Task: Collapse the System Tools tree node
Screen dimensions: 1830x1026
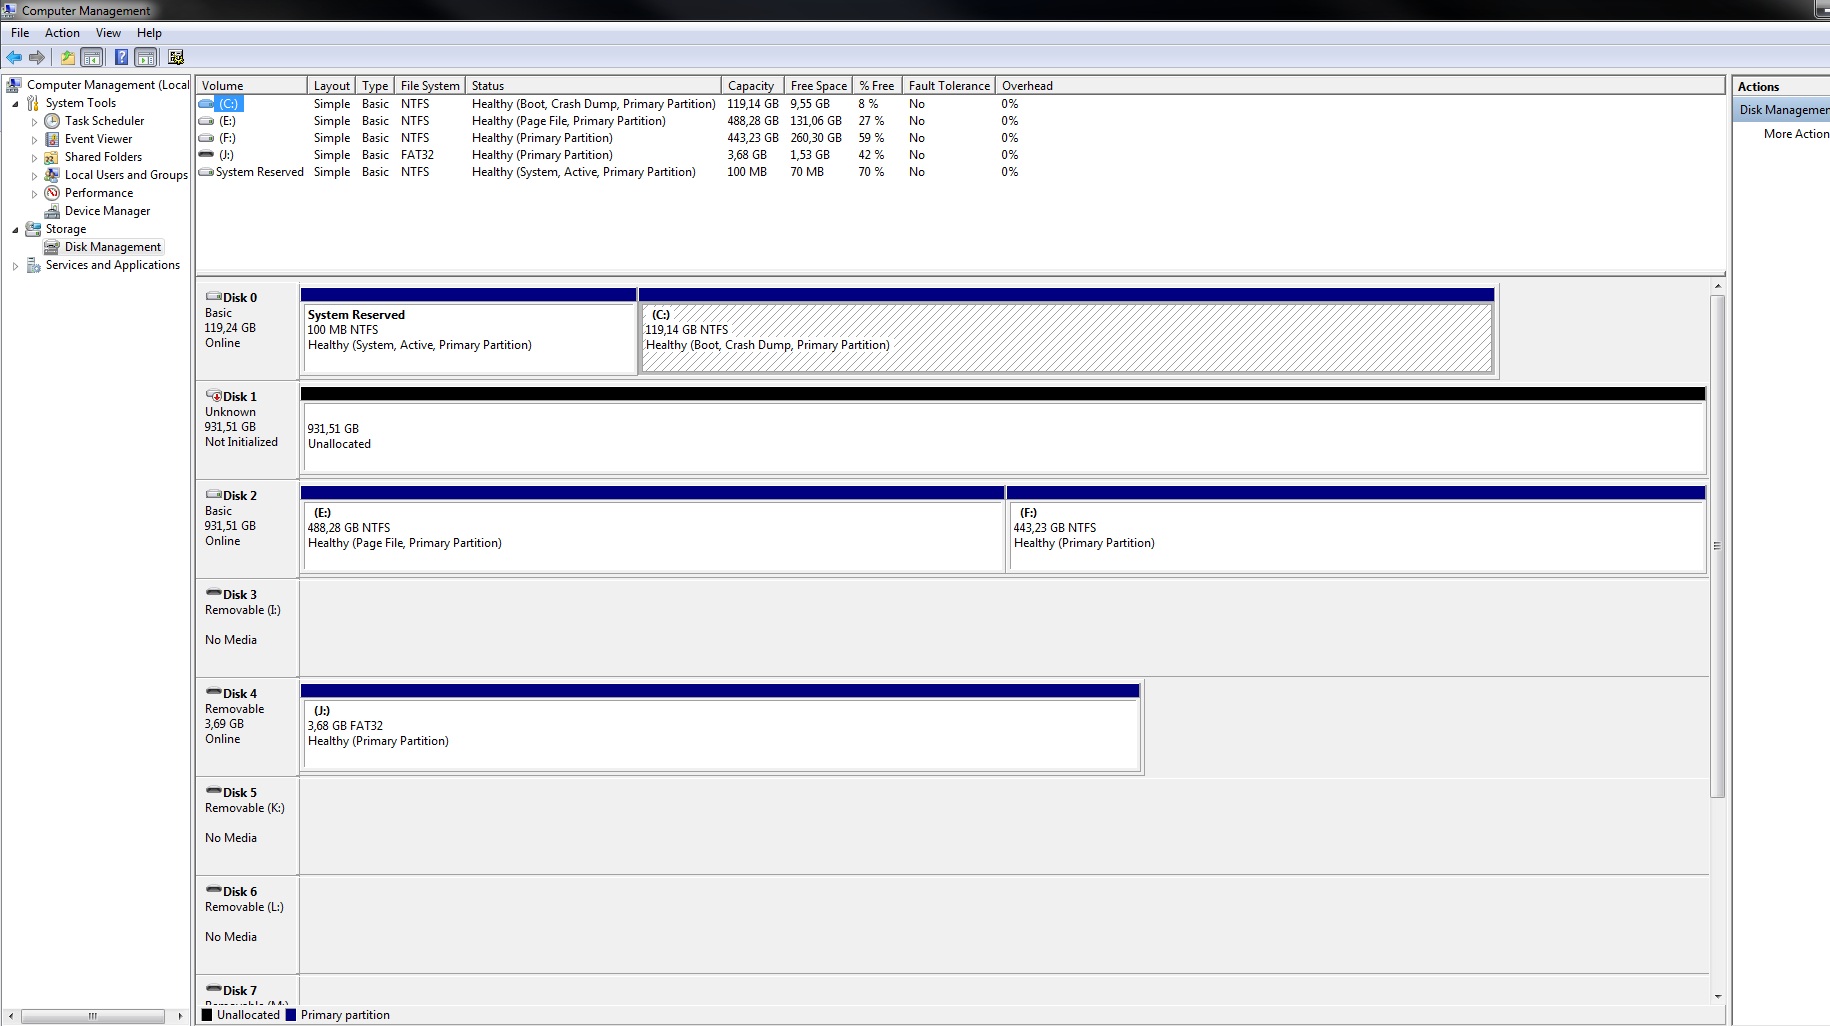Action: tap(15, 103)
